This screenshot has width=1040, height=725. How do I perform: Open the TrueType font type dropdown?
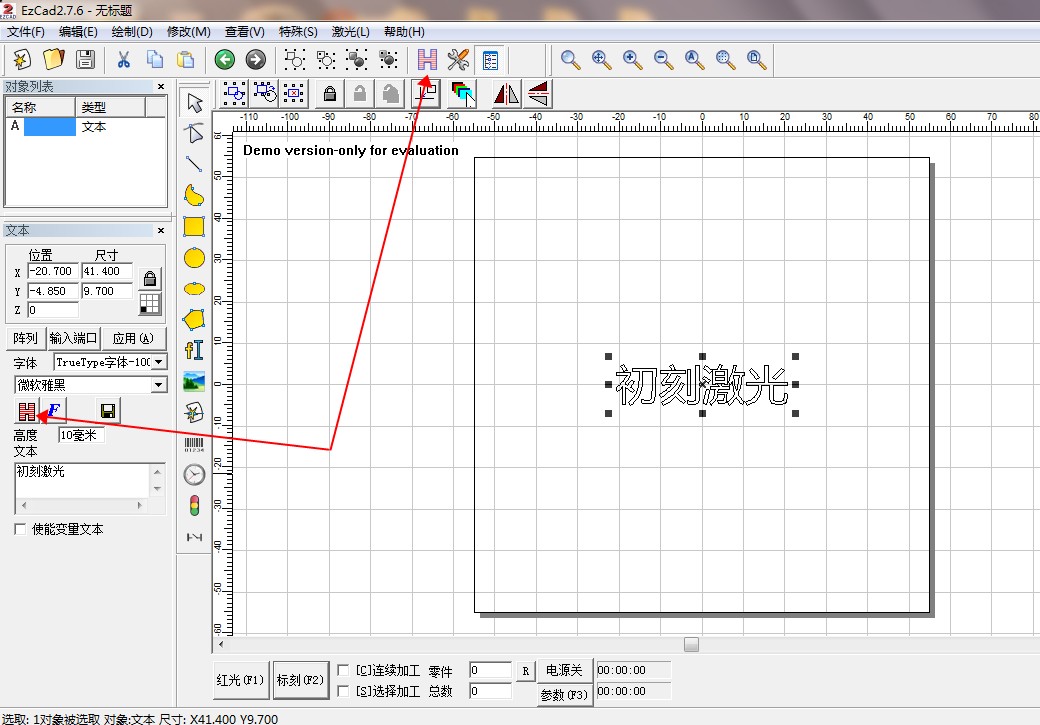pos(160,362)
